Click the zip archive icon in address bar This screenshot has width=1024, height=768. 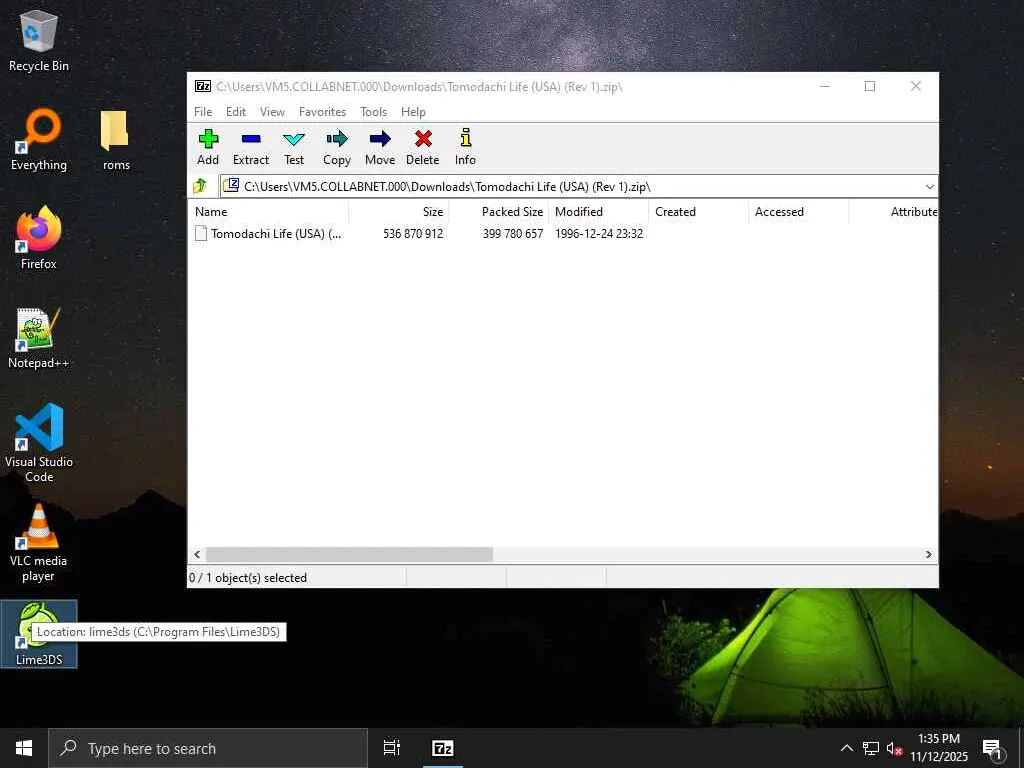pos(231,186)
